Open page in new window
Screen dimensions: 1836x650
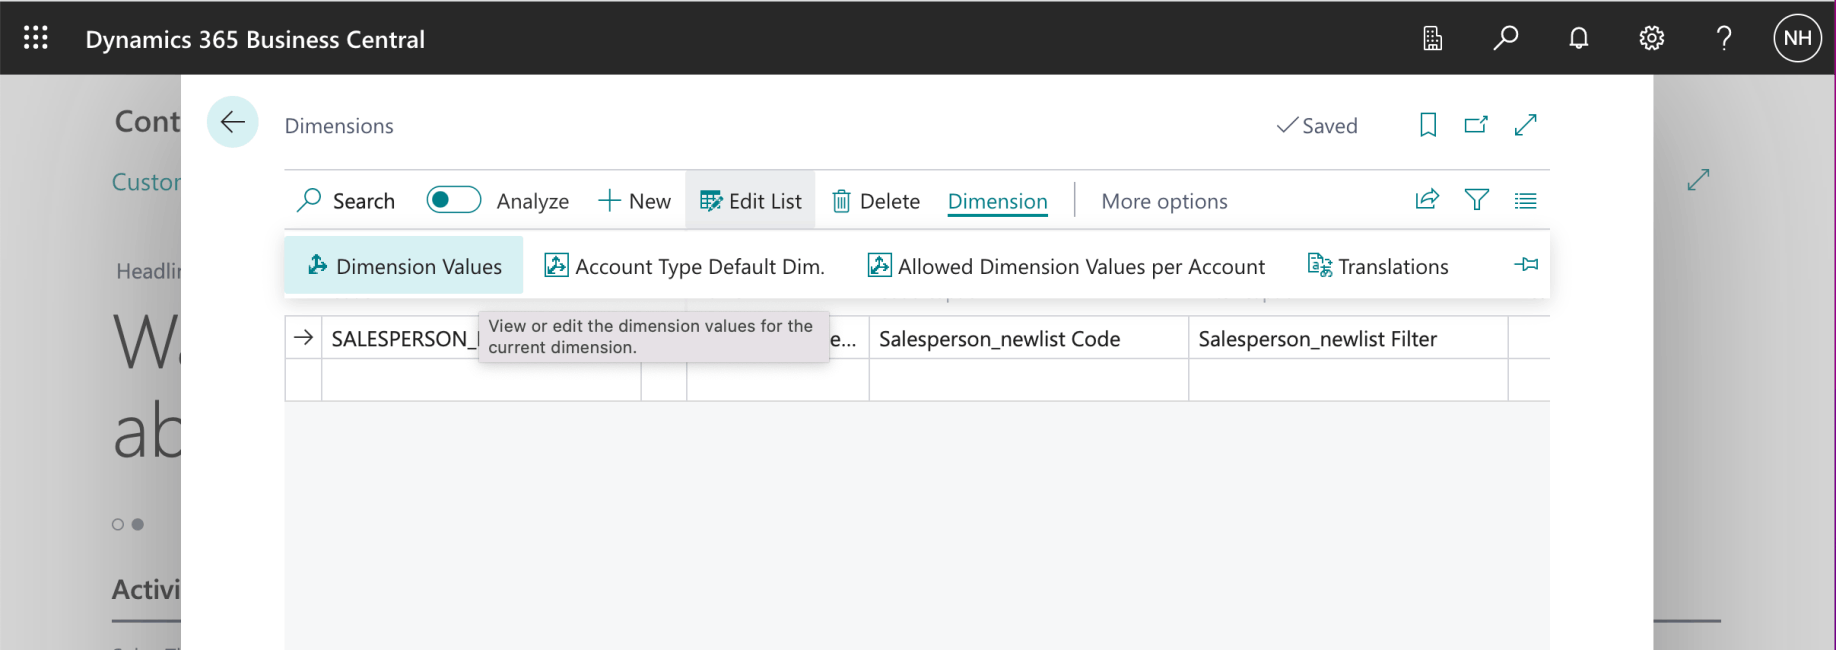tap(1476, 125)
